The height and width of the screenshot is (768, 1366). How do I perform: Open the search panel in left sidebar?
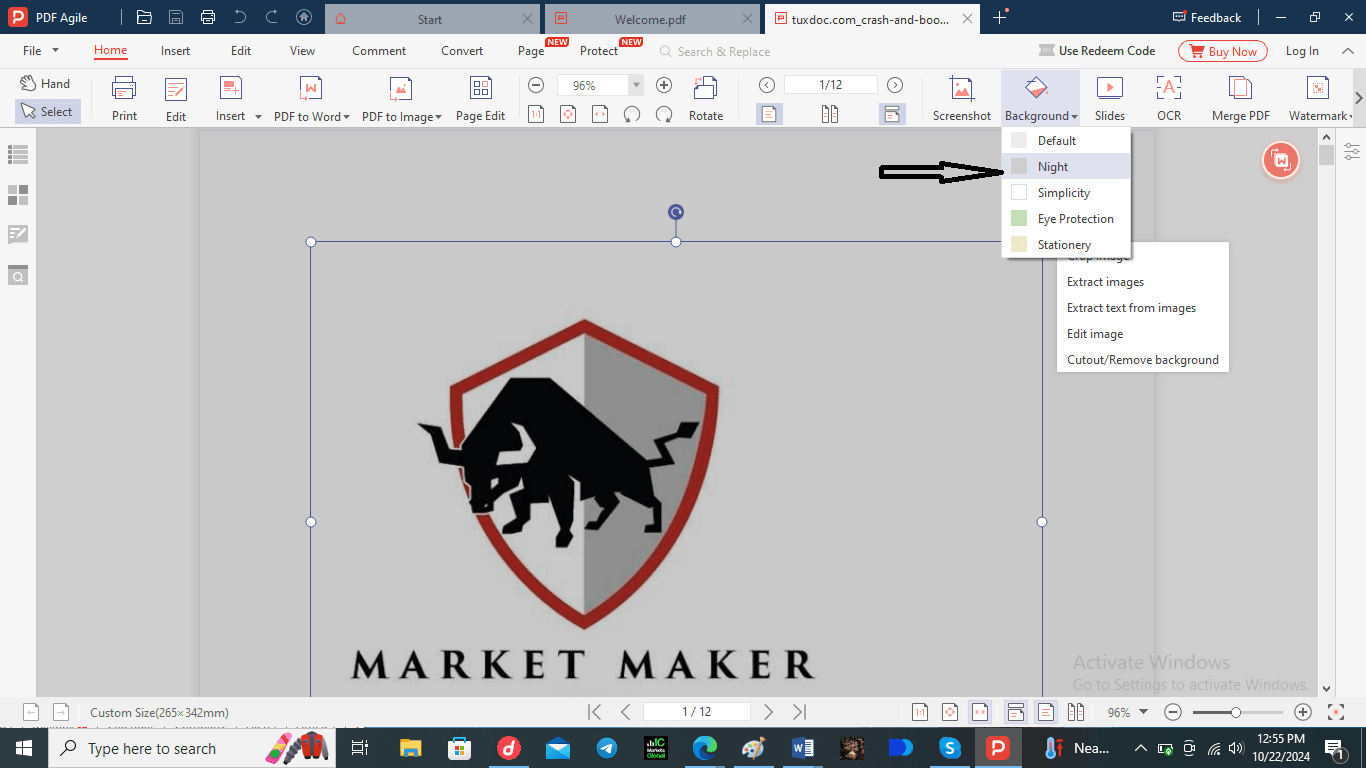[x=18, y=275]
